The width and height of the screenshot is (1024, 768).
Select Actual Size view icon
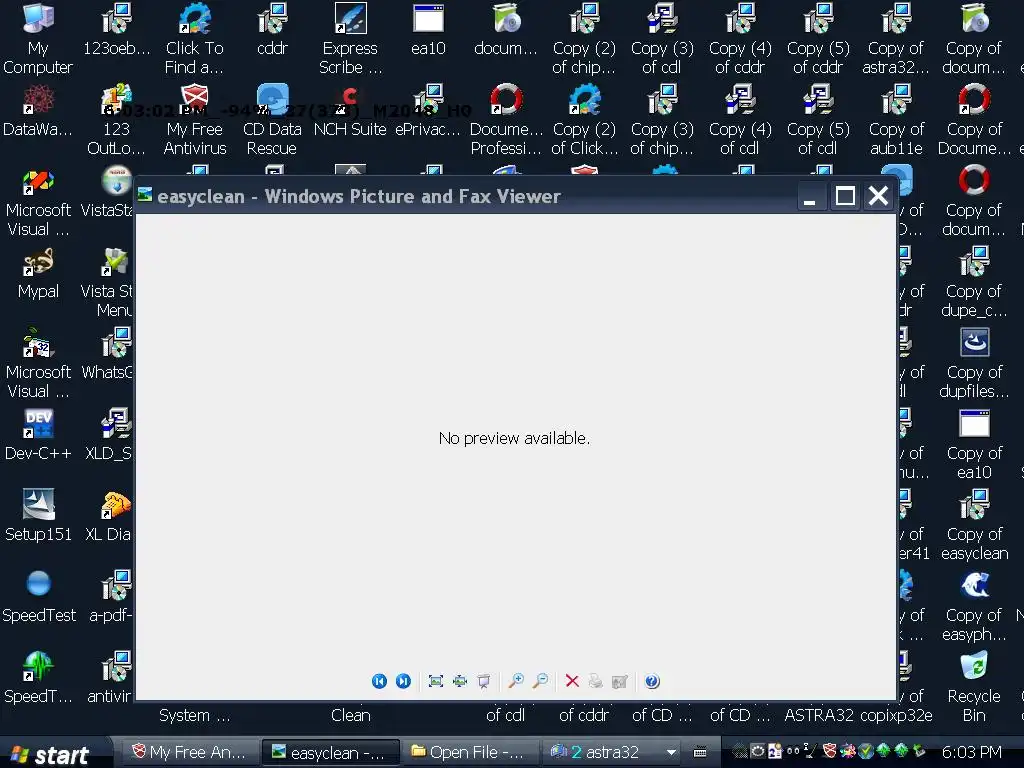460,681
